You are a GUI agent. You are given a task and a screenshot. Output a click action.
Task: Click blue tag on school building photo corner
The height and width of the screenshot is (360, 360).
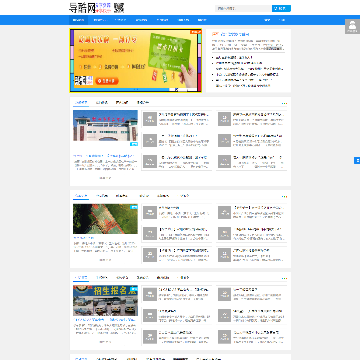134,144
